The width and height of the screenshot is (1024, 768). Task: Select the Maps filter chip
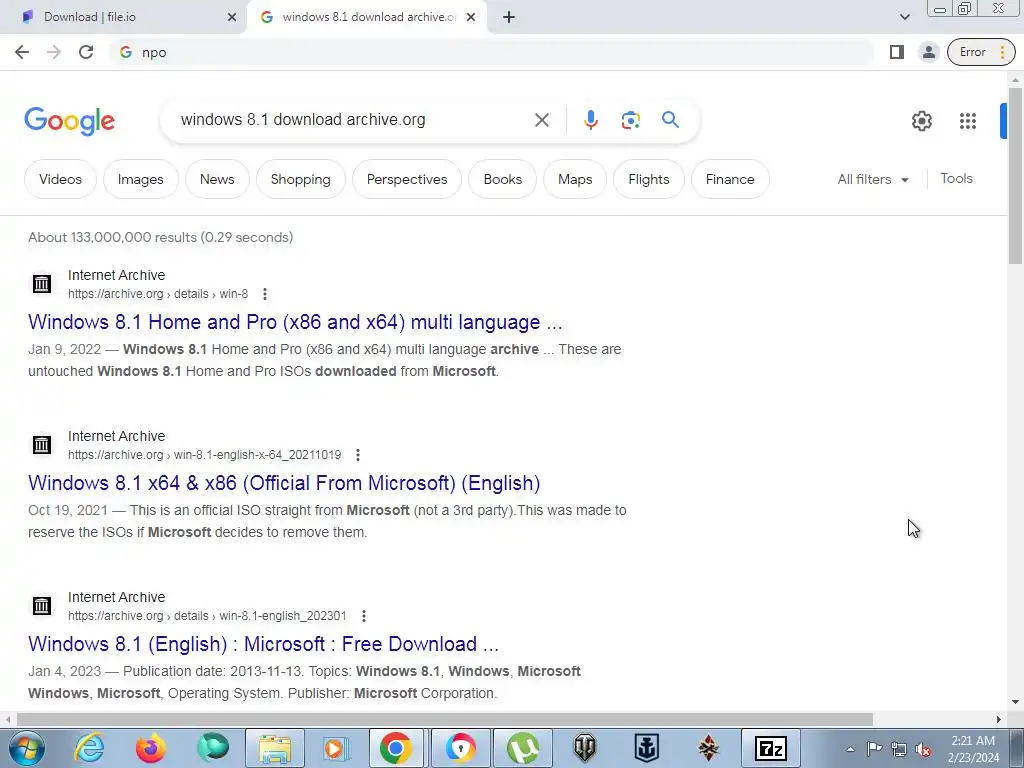point(575,179)
